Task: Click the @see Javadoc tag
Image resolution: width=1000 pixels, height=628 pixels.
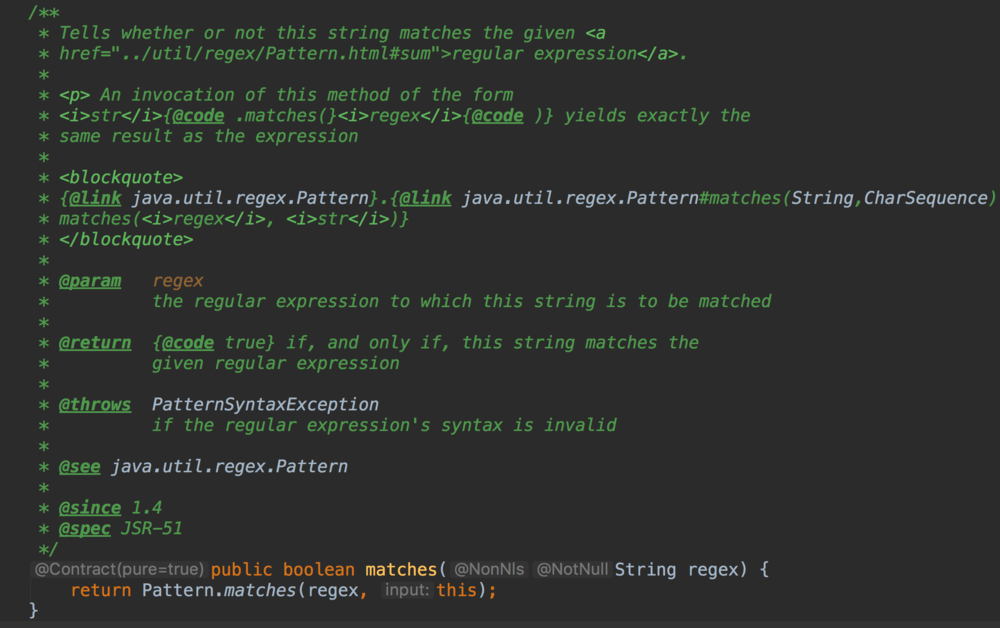Action: [x=79, y=467]
